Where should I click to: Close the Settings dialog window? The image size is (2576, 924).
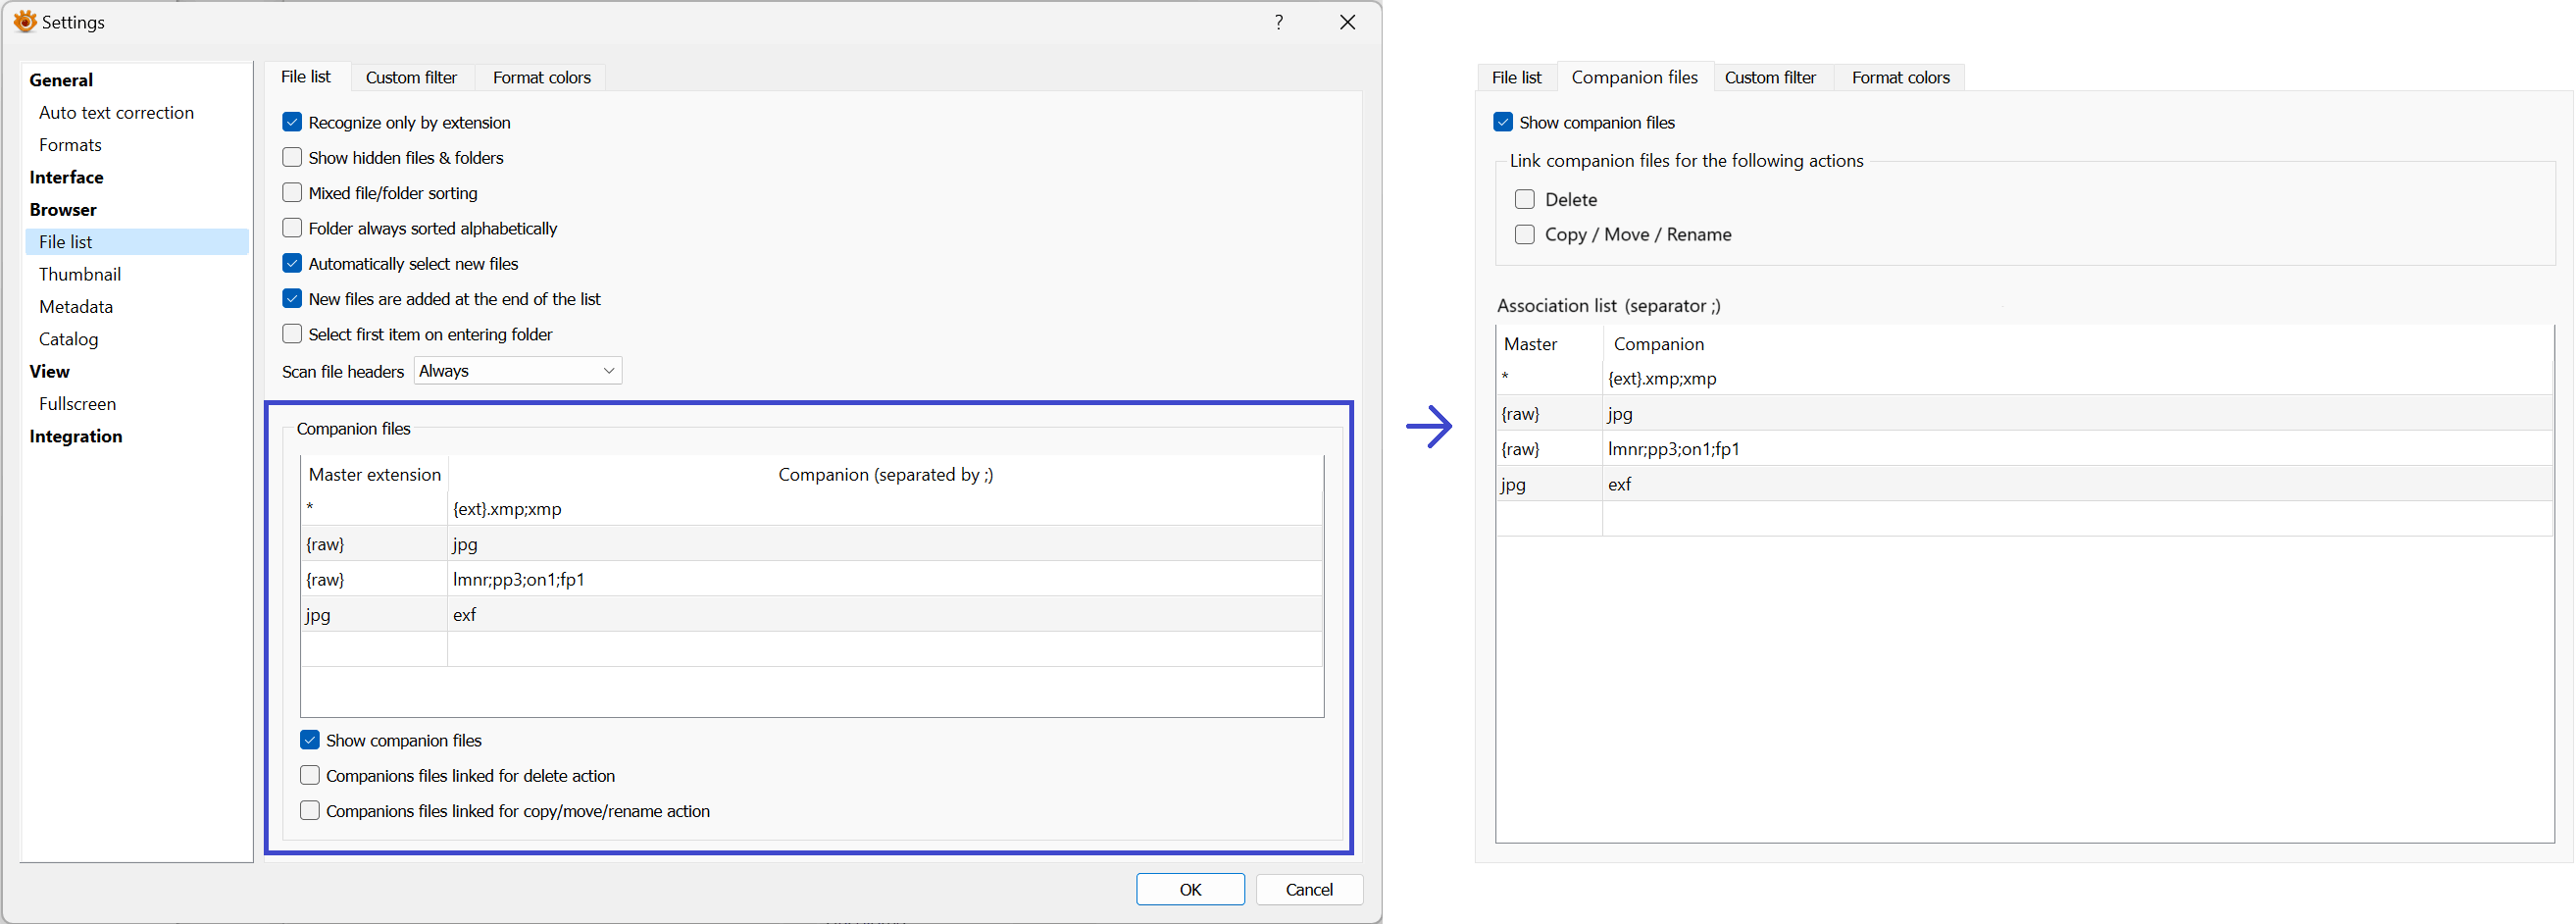pos(1347,22)
